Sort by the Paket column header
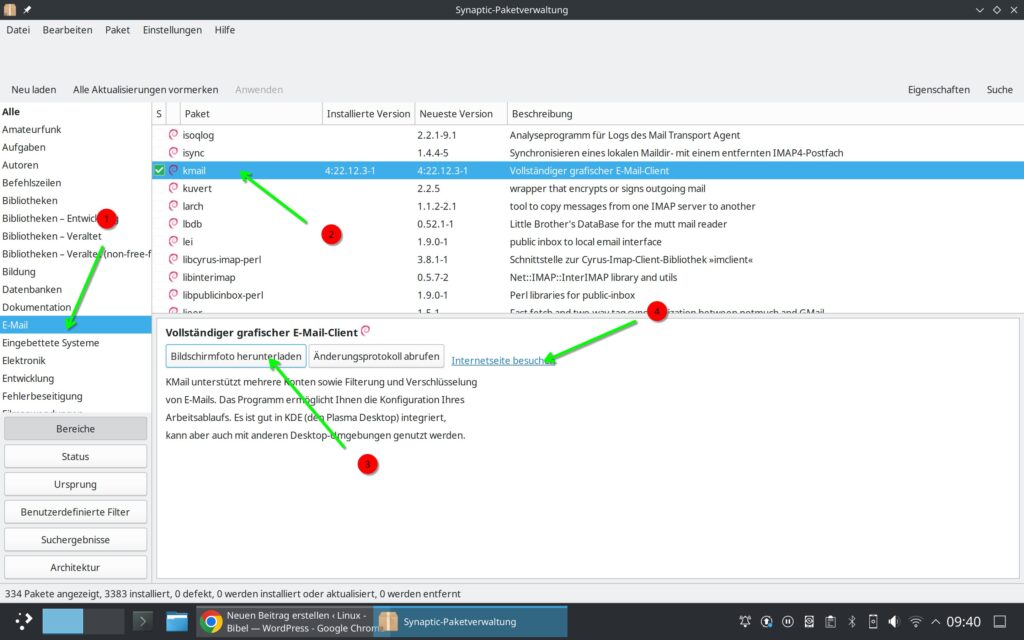Viewport: 1024px width, 640px height. (251, 114)
